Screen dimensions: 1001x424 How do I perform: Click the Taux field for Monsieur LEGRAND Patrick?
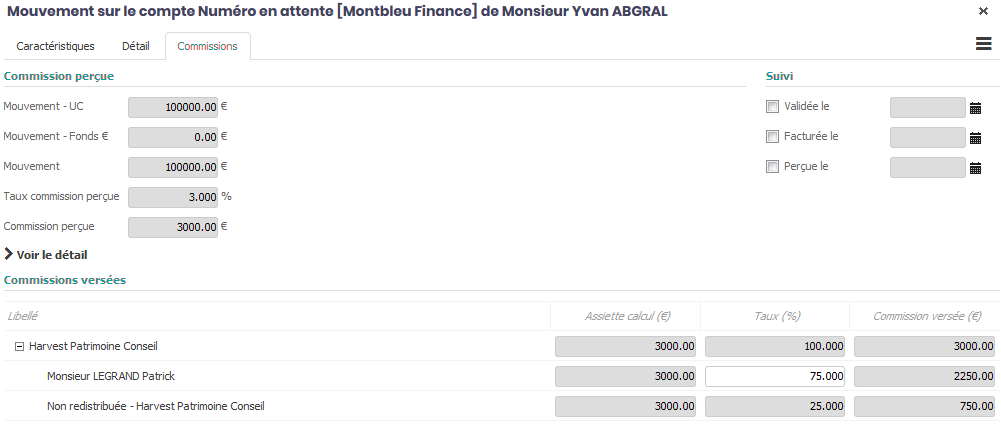pos(775,377)
